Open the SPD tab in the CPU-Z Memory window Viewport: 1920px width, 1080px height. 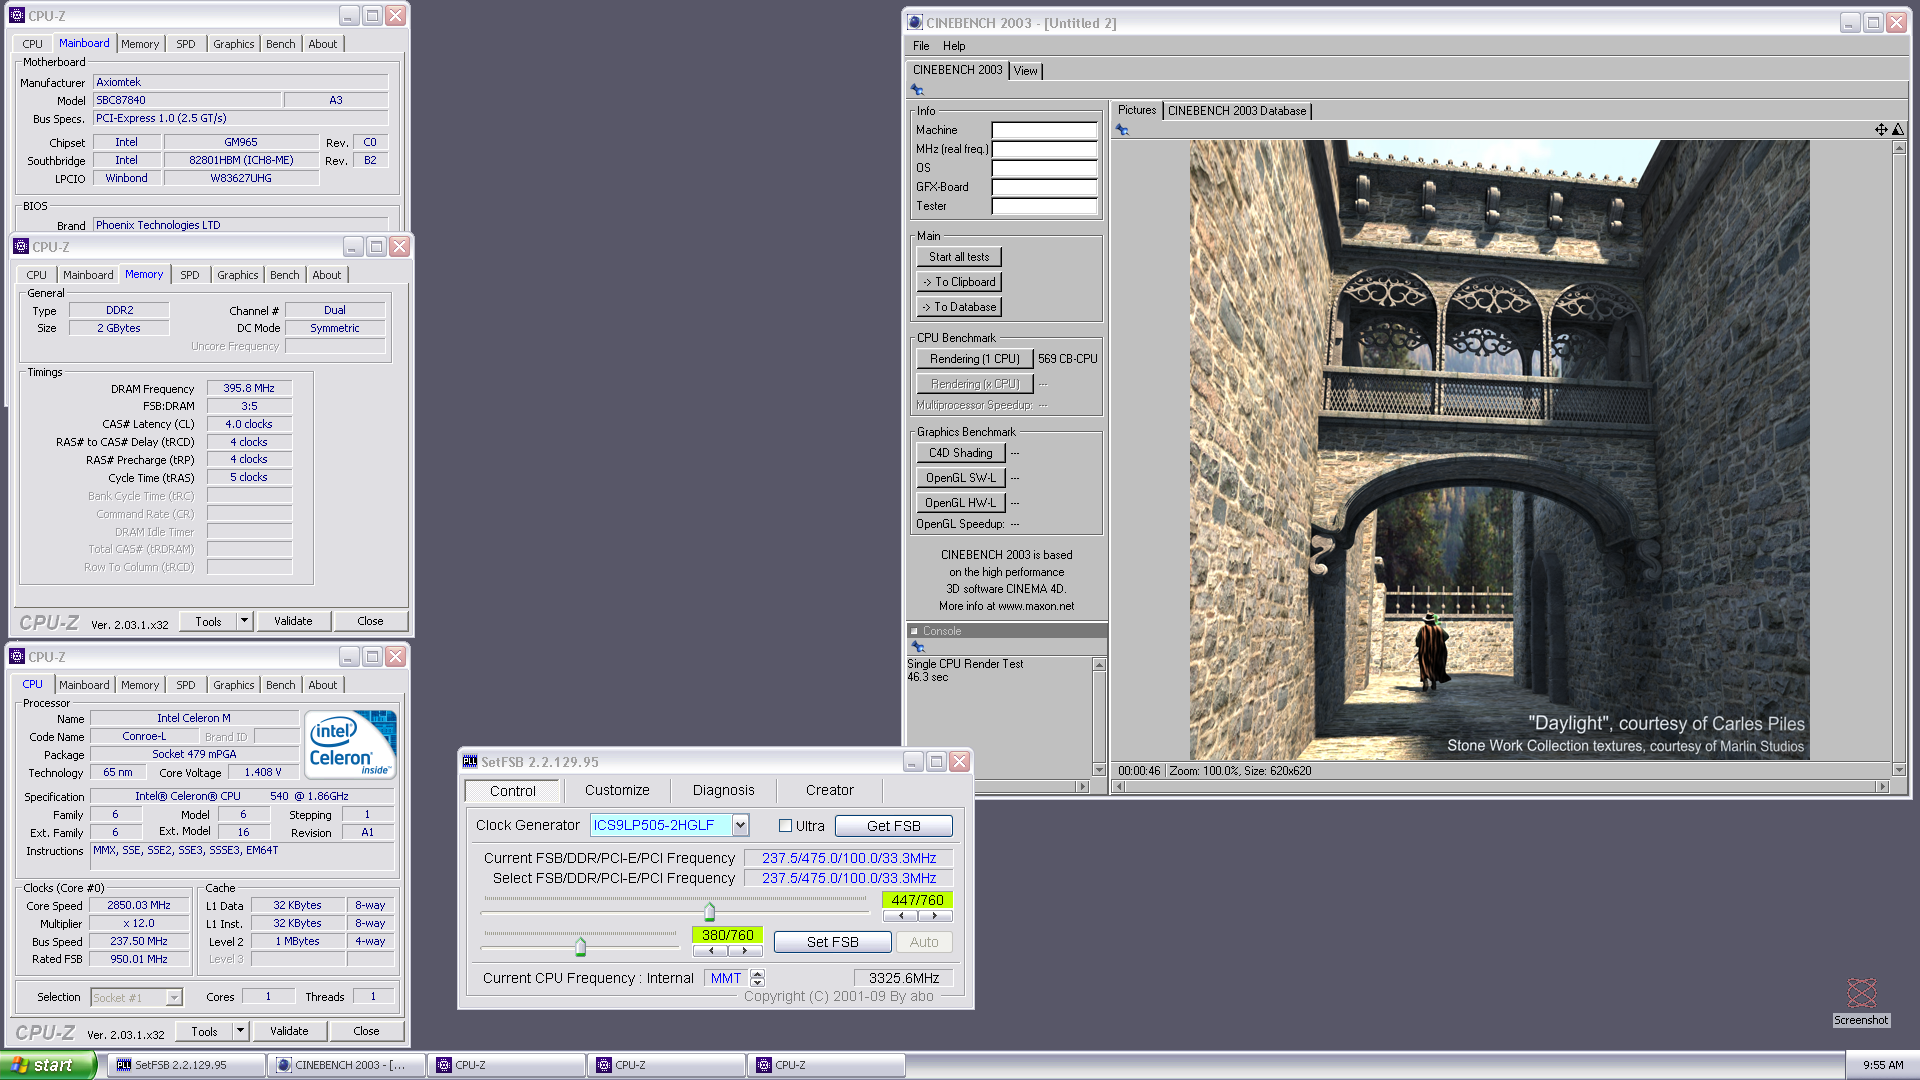190,275
